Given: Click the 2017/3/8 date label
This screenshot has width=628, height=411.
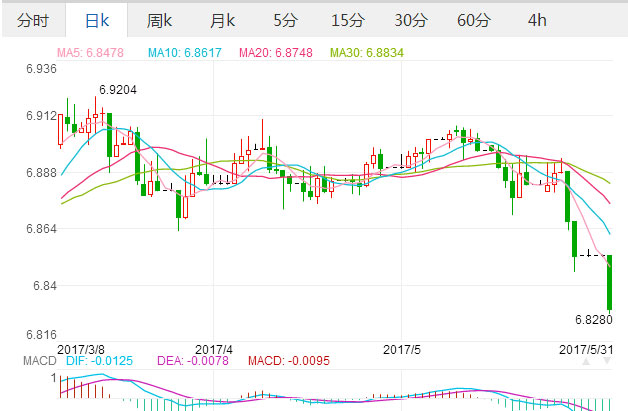Looking at the screenshot, I should (x=81, y=349).
